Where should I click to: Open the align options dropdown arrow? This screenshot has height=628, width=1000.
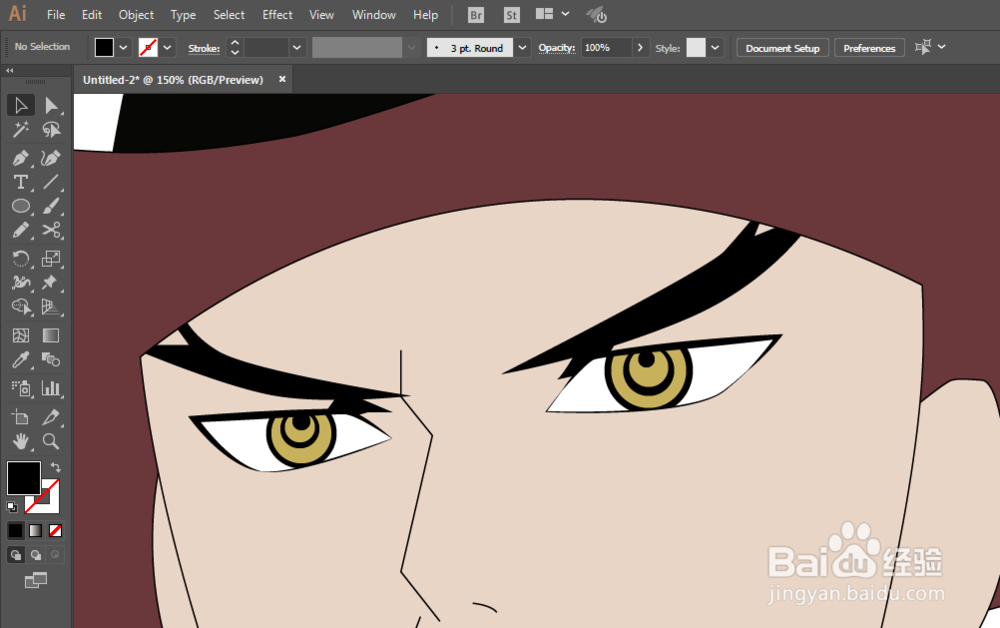(941, 47)
